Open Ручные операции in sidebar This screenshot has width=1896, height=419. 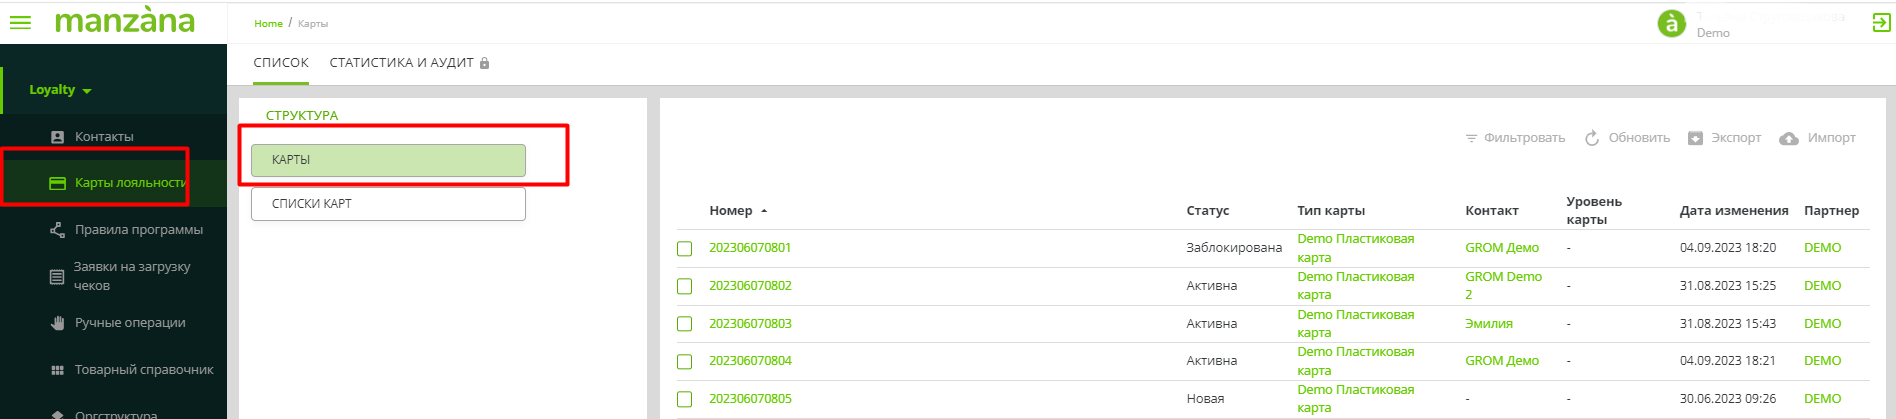(130, 323)
